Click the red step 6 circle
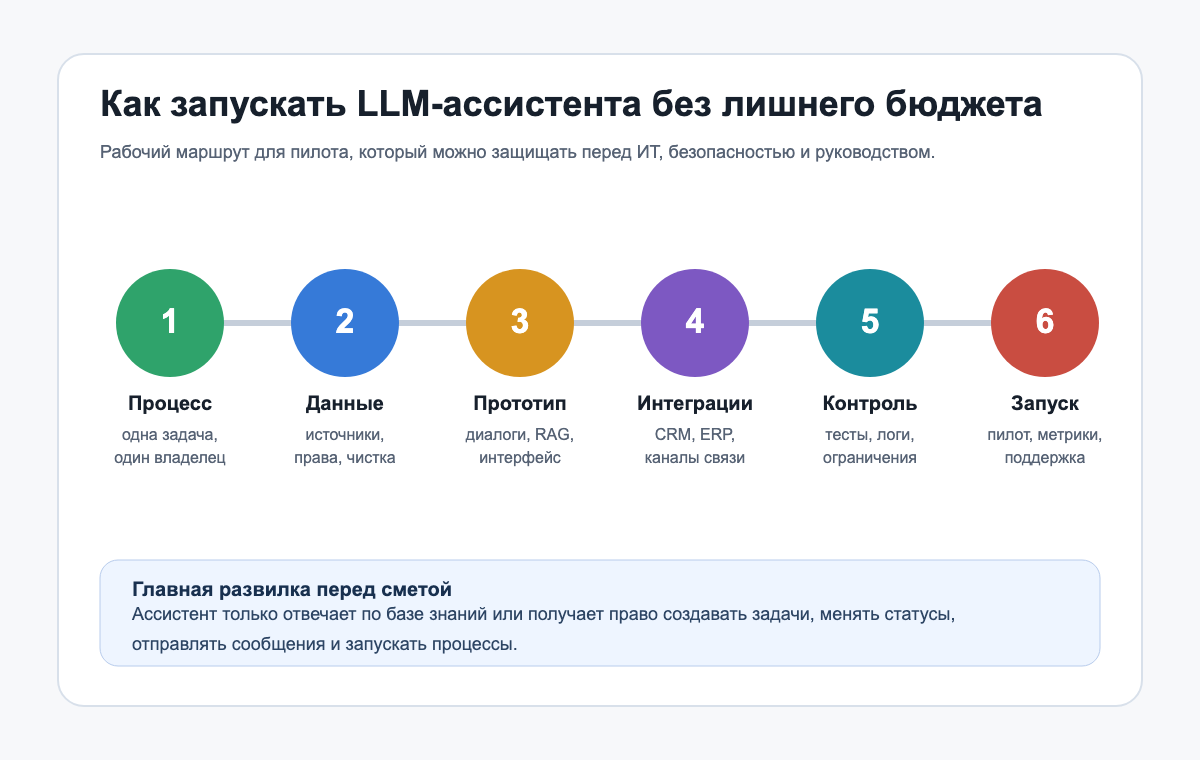1200x760 pixels. [x=1045, y=322]
